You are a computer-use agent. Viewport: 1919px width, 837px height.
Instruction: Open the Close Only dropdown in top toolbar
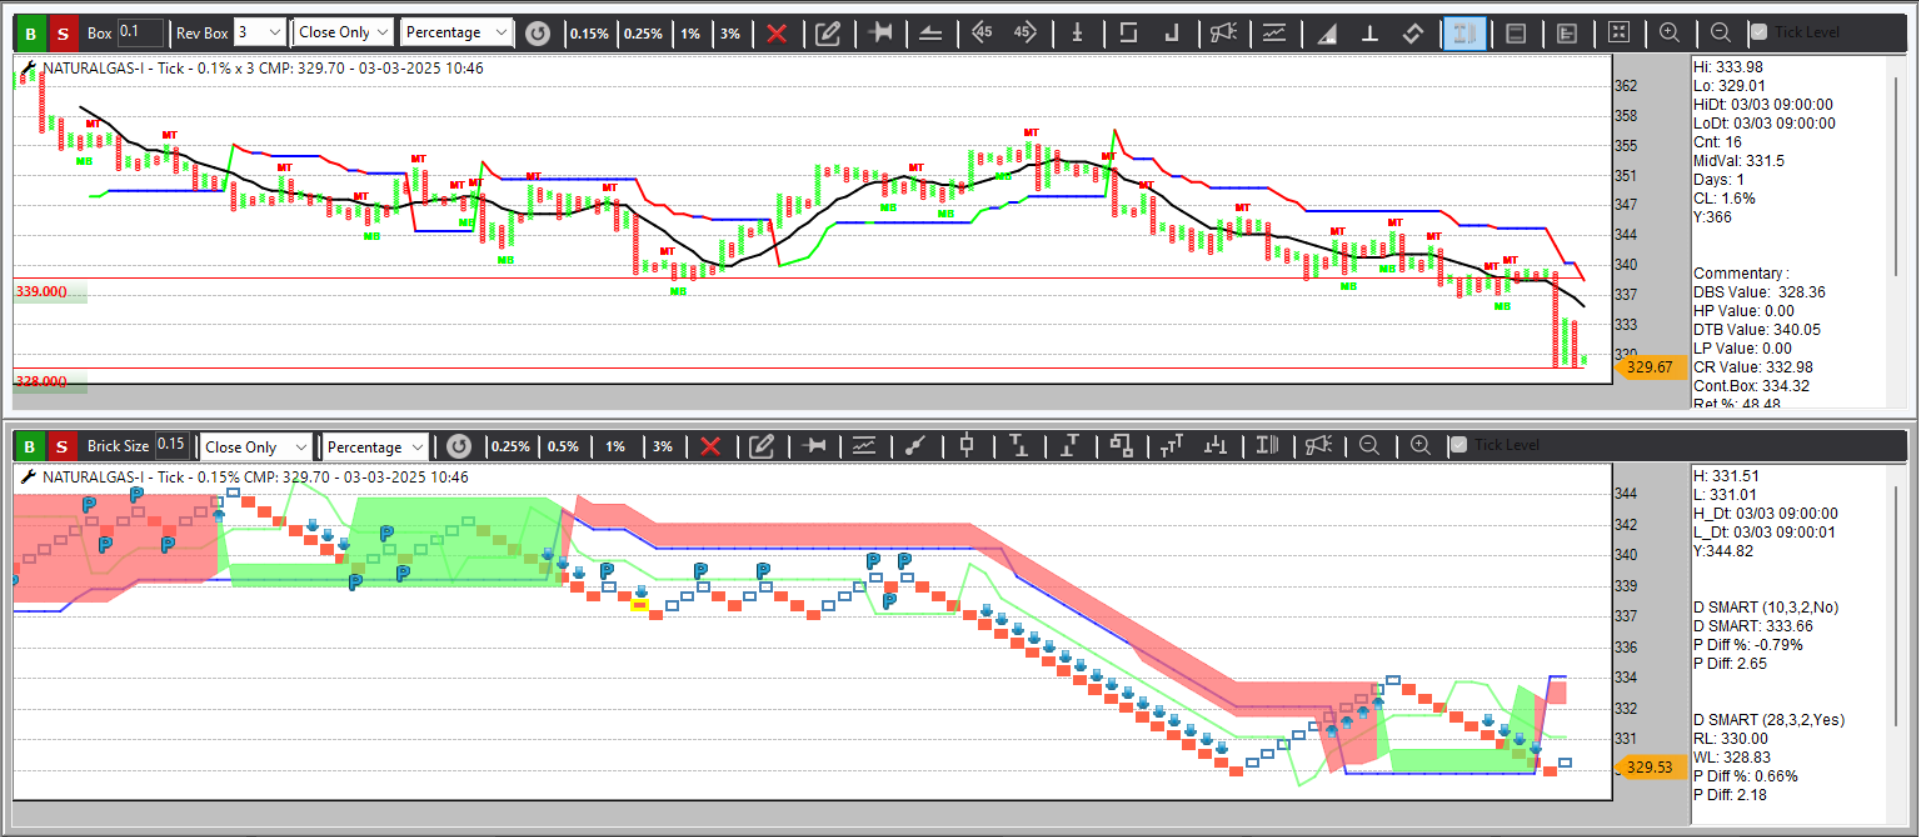click(343, 32)
